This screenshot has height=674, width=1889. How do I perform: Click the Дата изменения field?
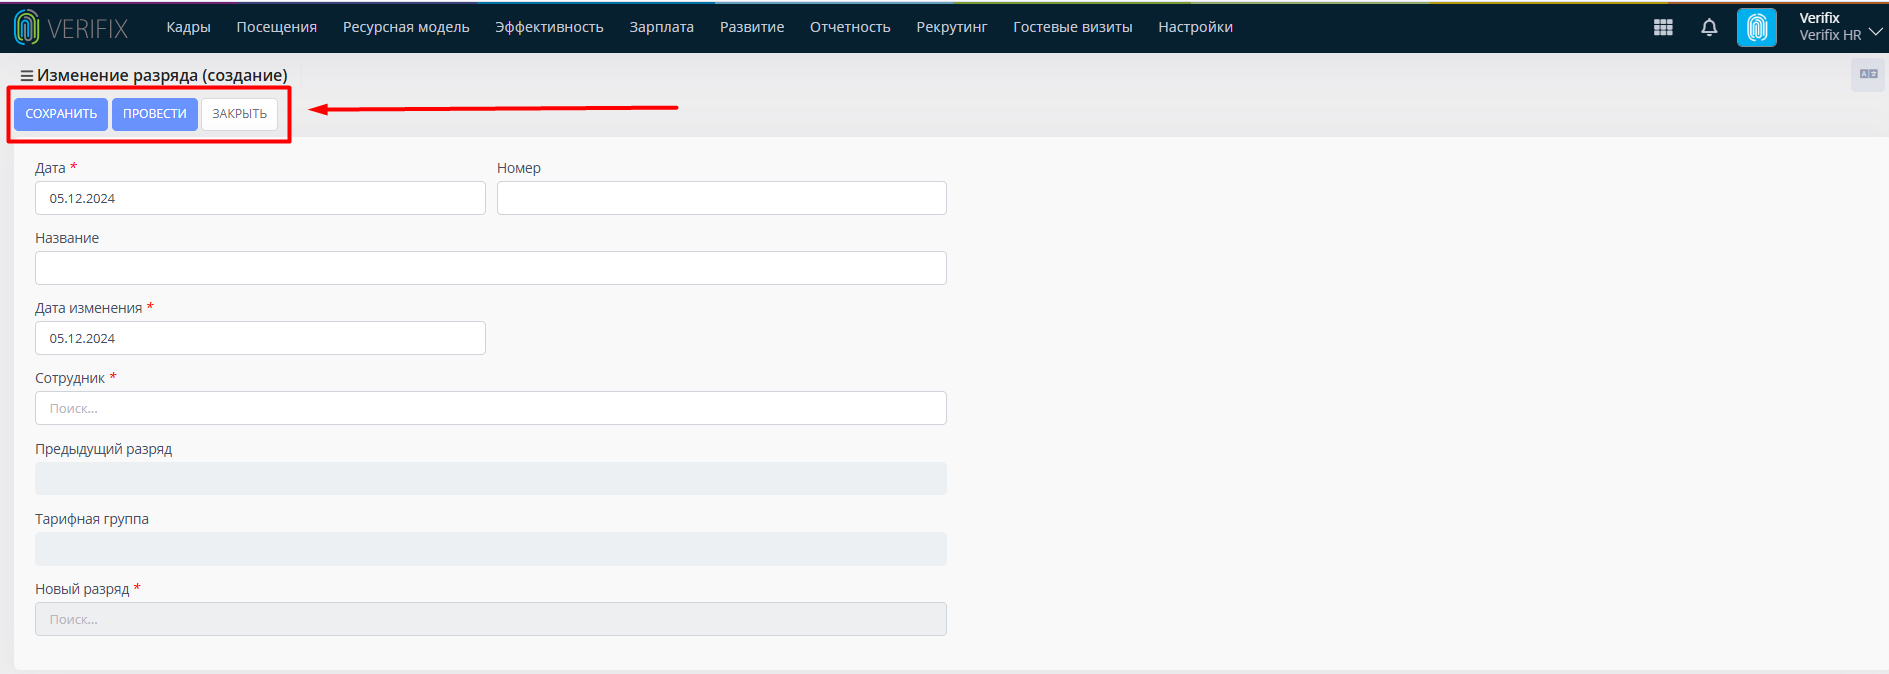click(x=260, y=338)
